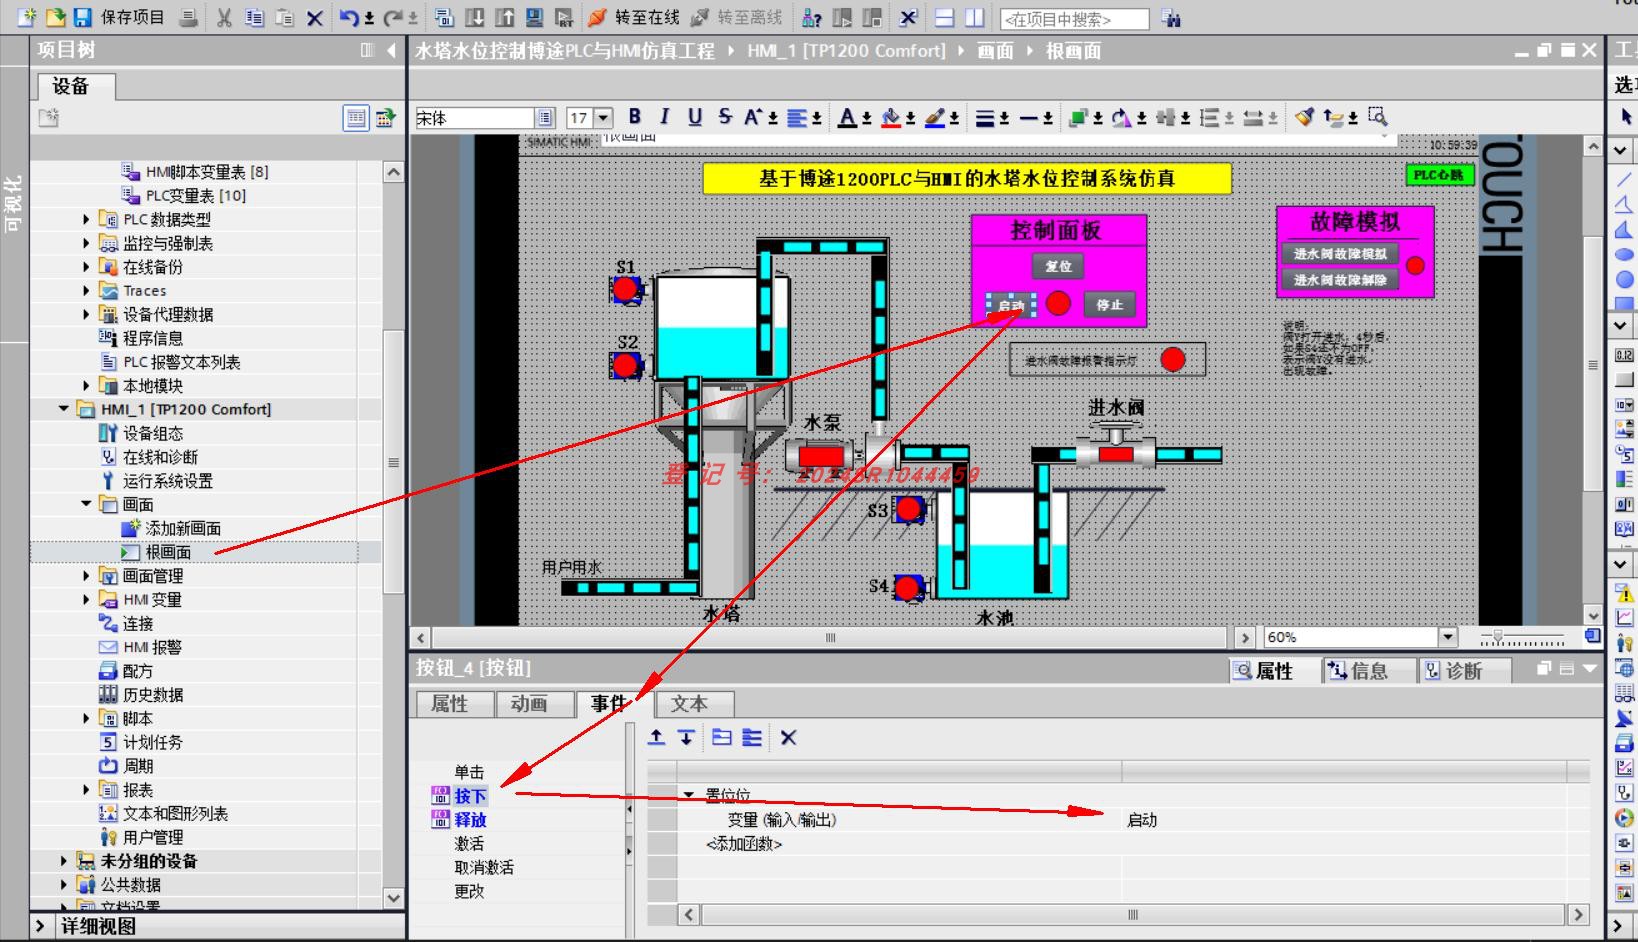Expand the PLC 数据类型 tree node
The width and height of the screenshot is (1638, 942).
86,219
